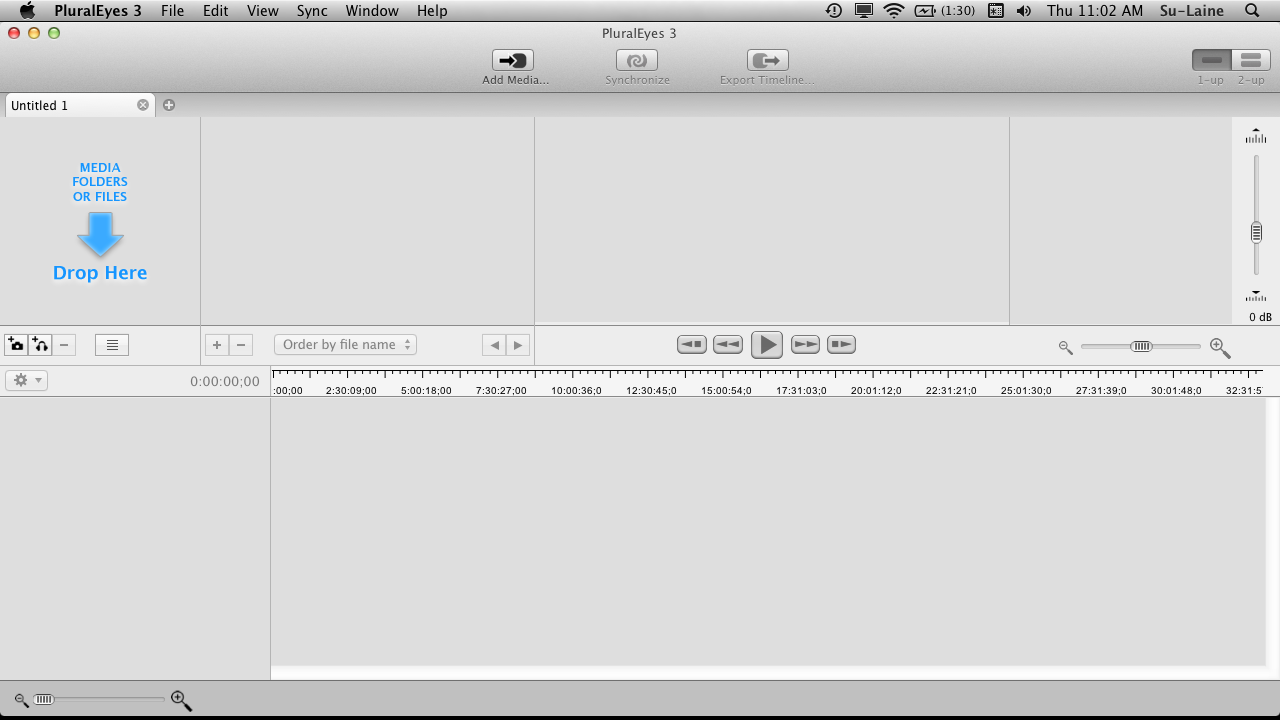Image resolution: width=1280 pixels, height=720 pixels.
Task: Switch to 1-up view
Action: point(1211,61)
